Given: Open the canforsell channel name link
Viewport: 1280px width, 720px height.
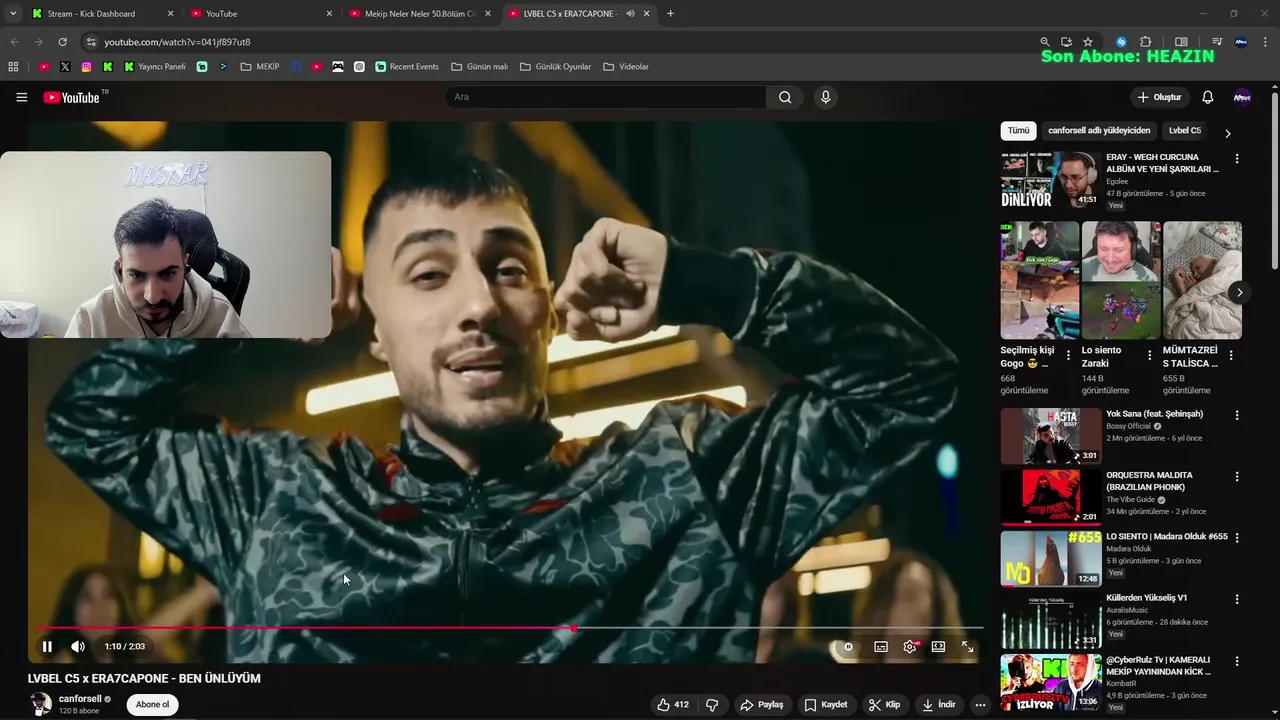Looking at the screenshot, I should coord(80,699).
